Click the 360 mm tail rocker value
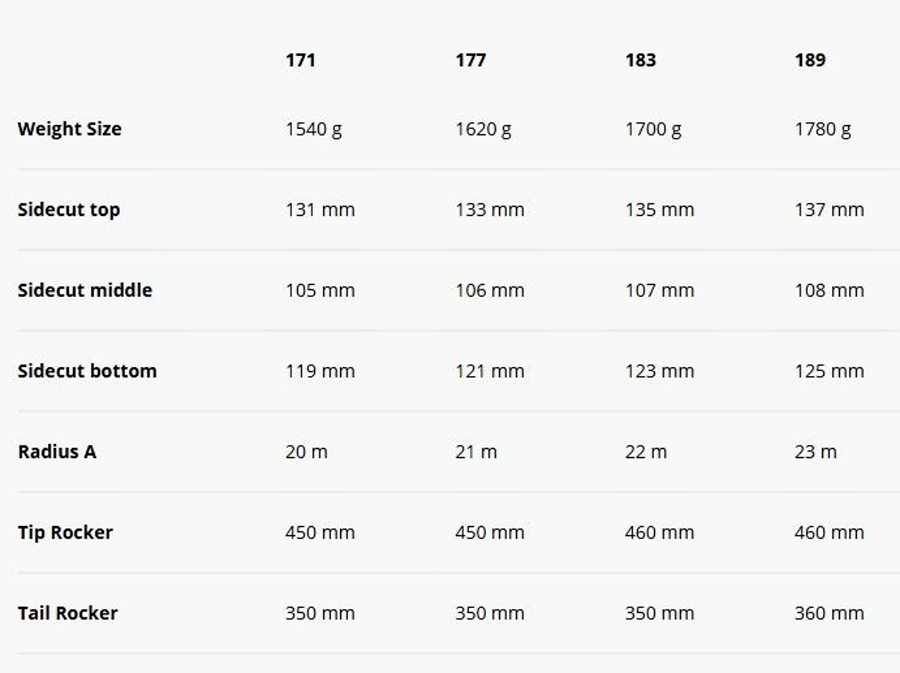Viewport: 900px width, 673px height. click(829, 613)
